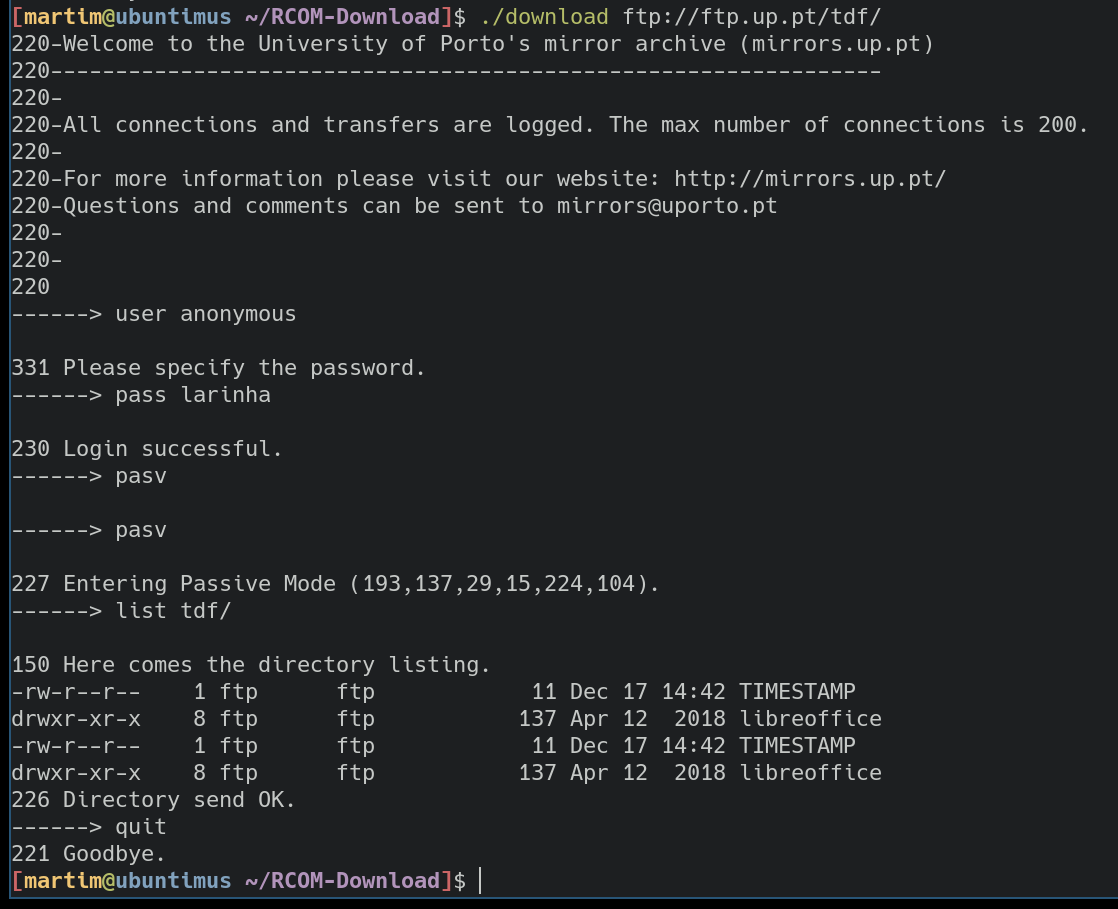Click the 'quit' command line

coord(89,826)
